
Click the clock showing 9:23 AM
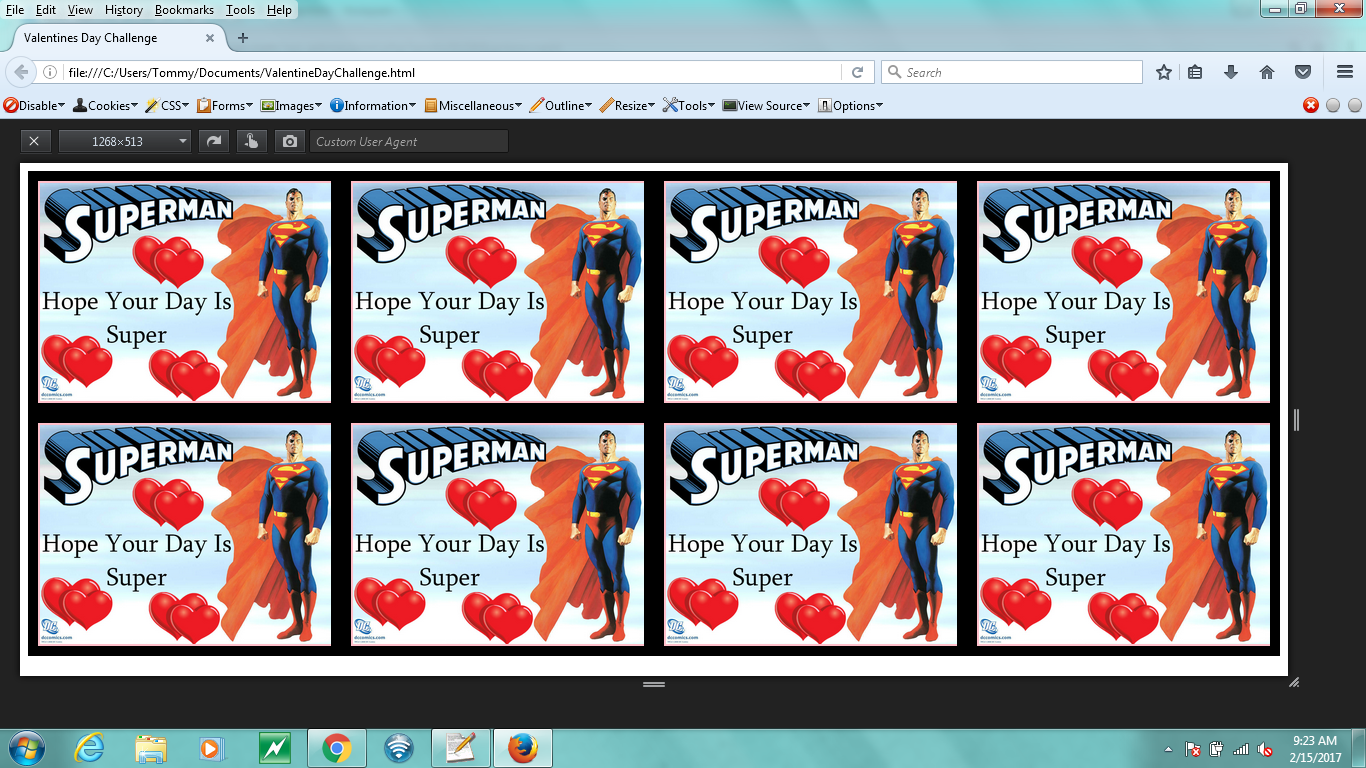[1315, 748]
